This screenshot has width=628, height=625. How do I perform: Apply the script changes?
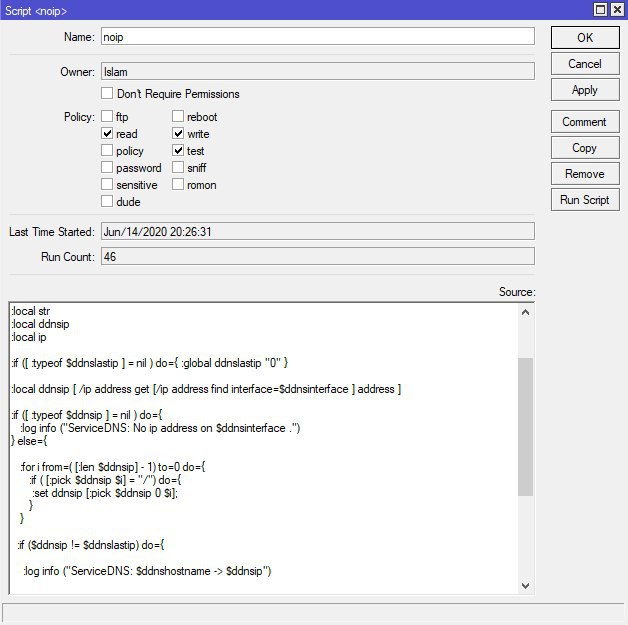click(585, 90)
